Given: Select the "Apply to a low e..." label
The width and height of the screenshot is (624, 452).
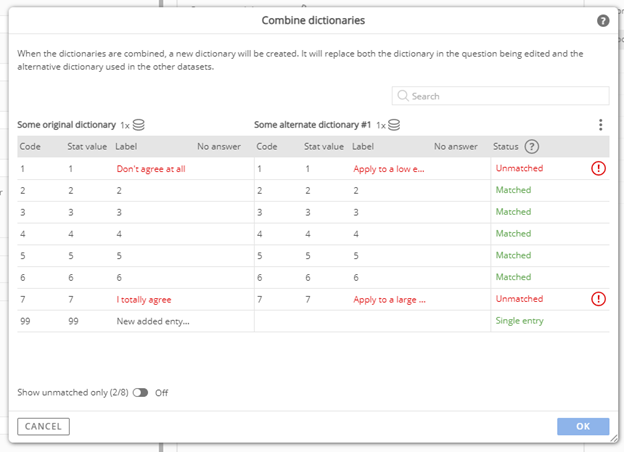Looking at the screenshot, I should pos(389,169).
